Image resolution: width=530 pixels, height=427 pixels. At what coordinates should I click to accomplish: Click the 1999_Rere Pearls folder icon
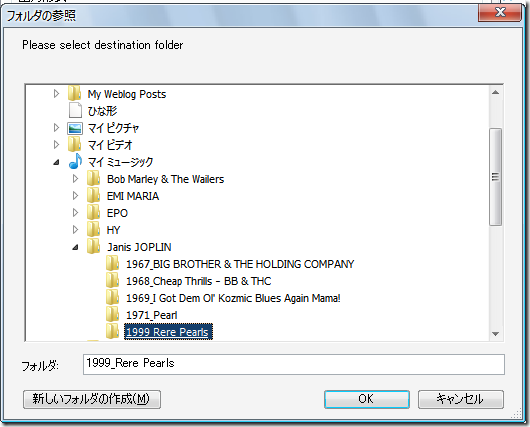(x=112, y=331)
